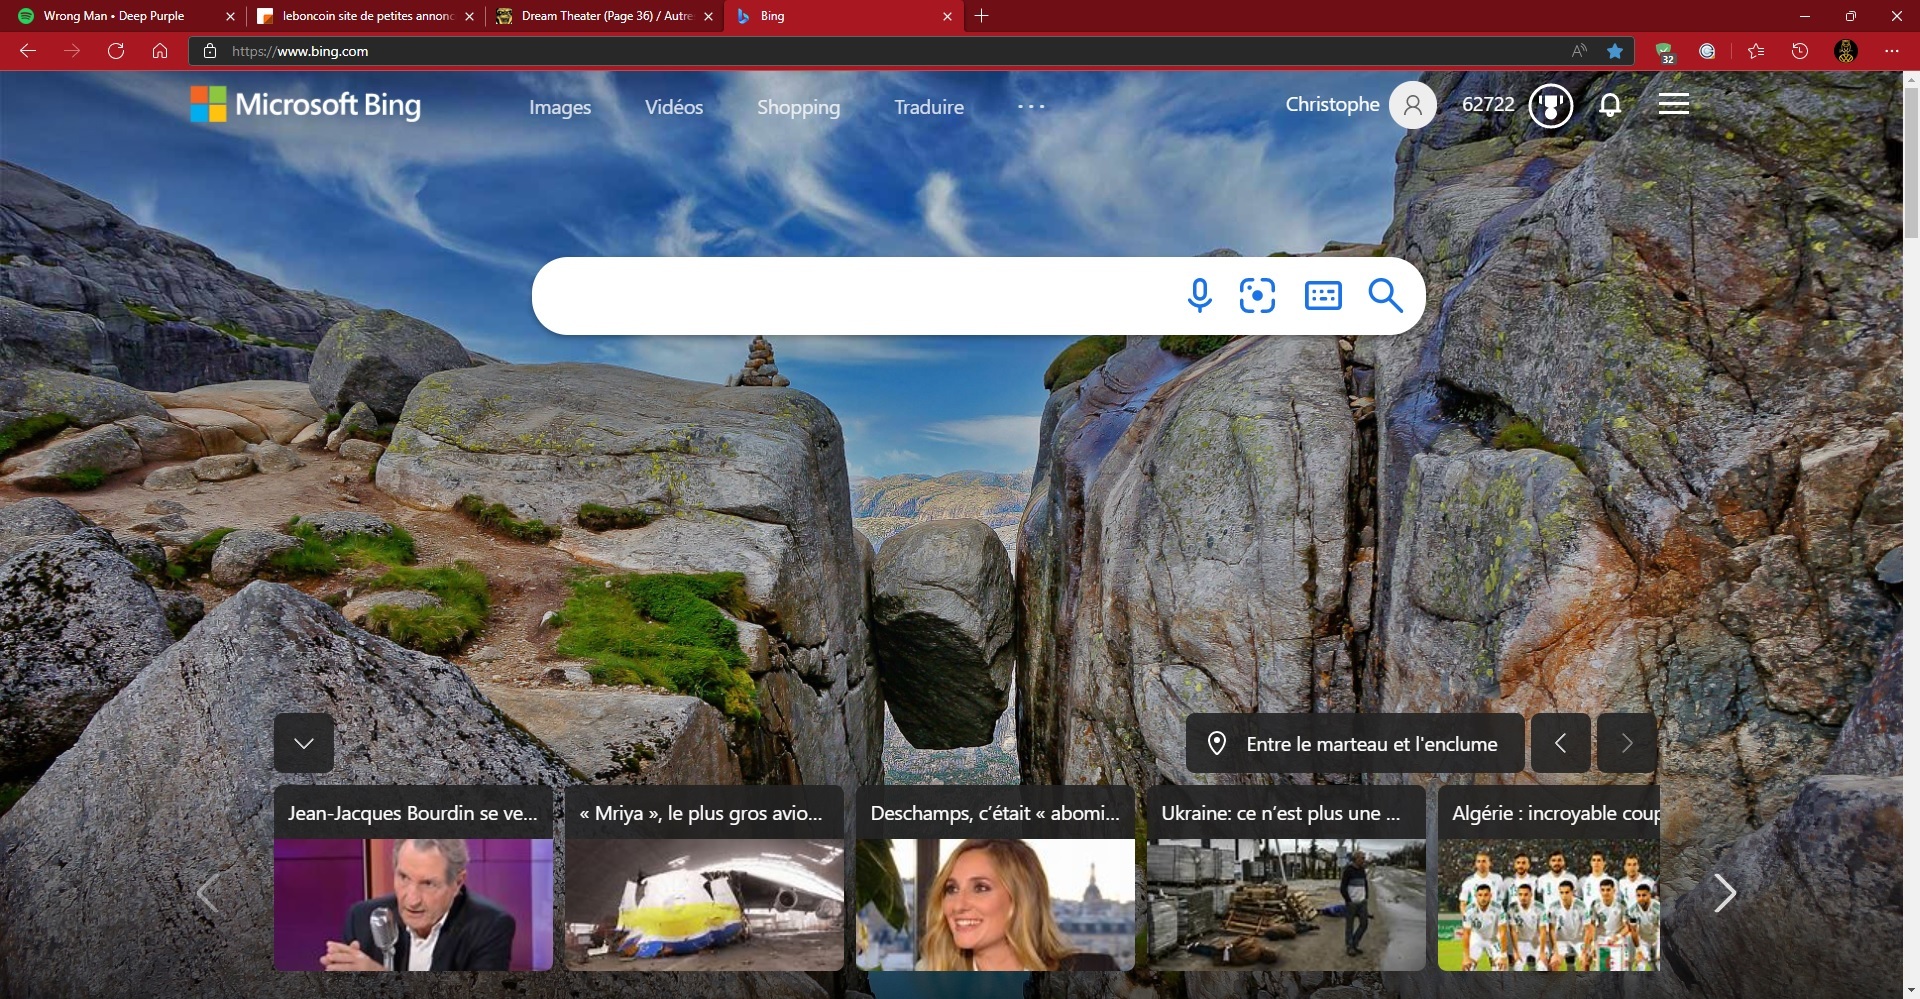Open browser History icon
Image resolution: width=1920 pixels, height=999 pixels.
[x=1800, y=51]
